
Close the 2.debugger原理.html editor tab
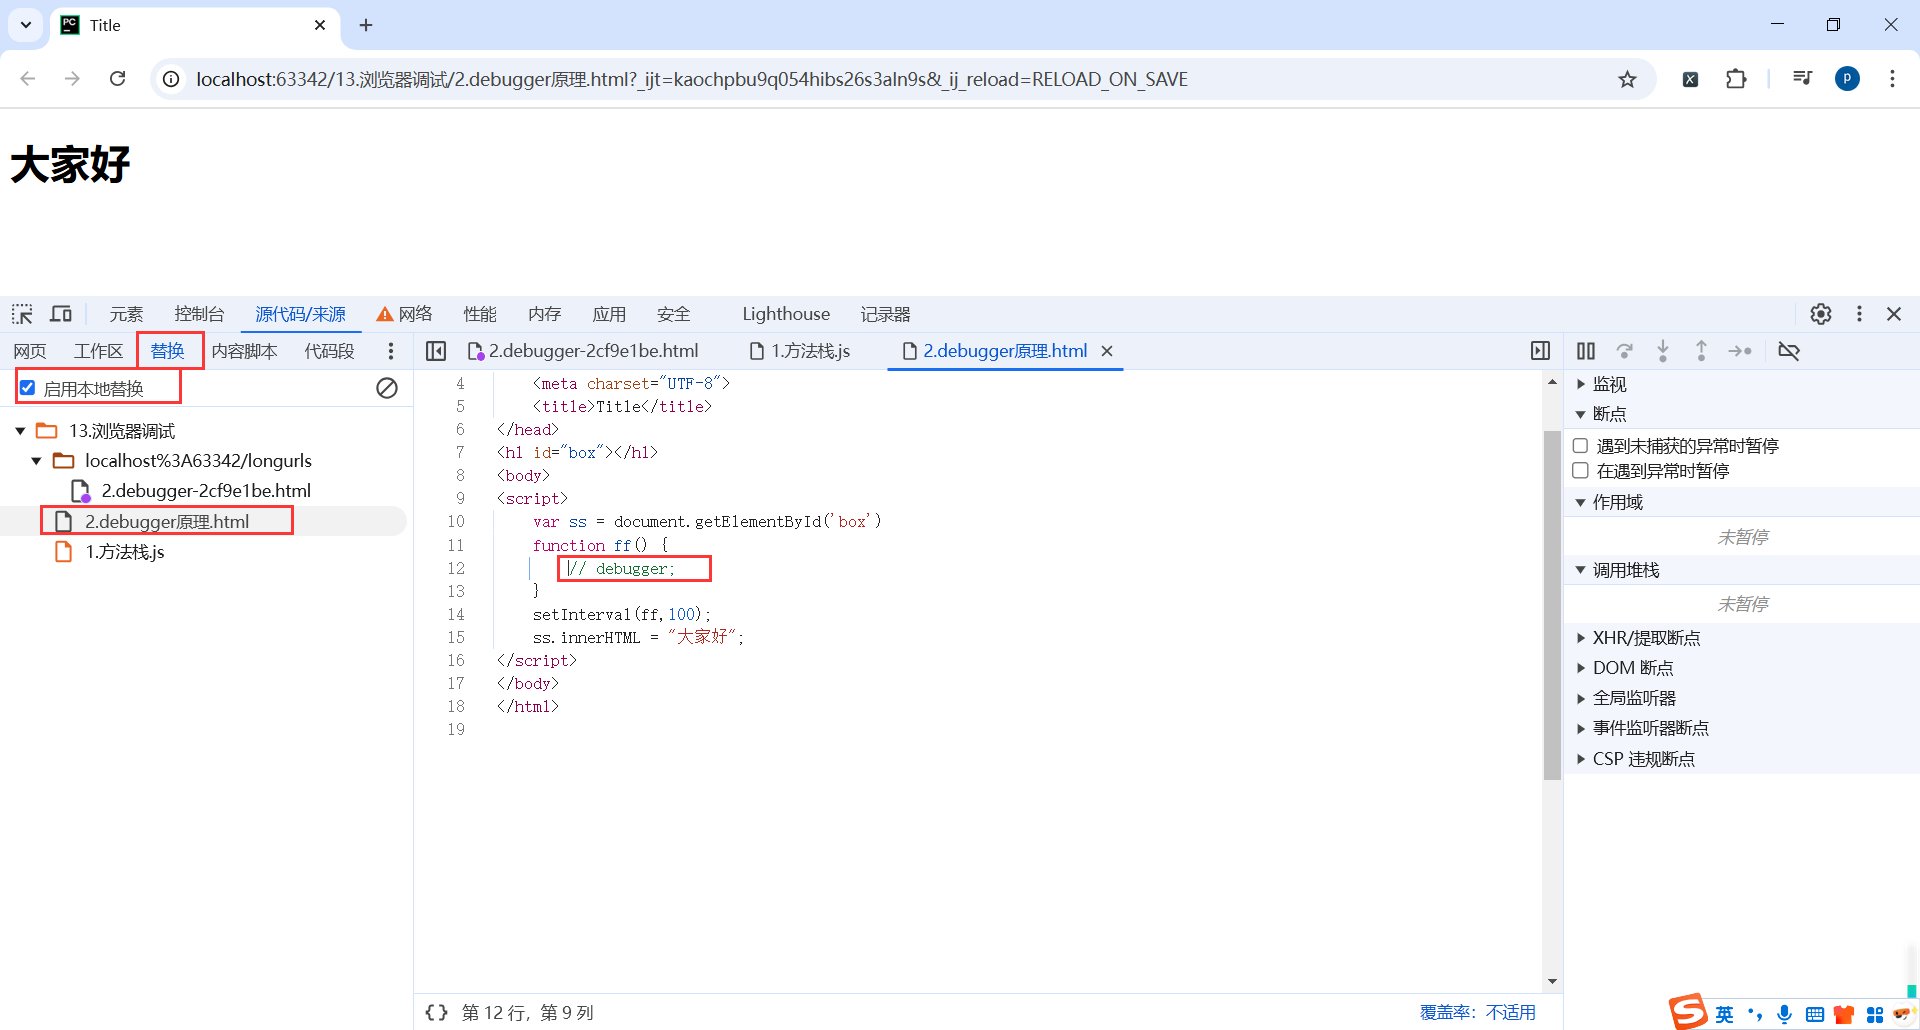[x=1107, y=351]
